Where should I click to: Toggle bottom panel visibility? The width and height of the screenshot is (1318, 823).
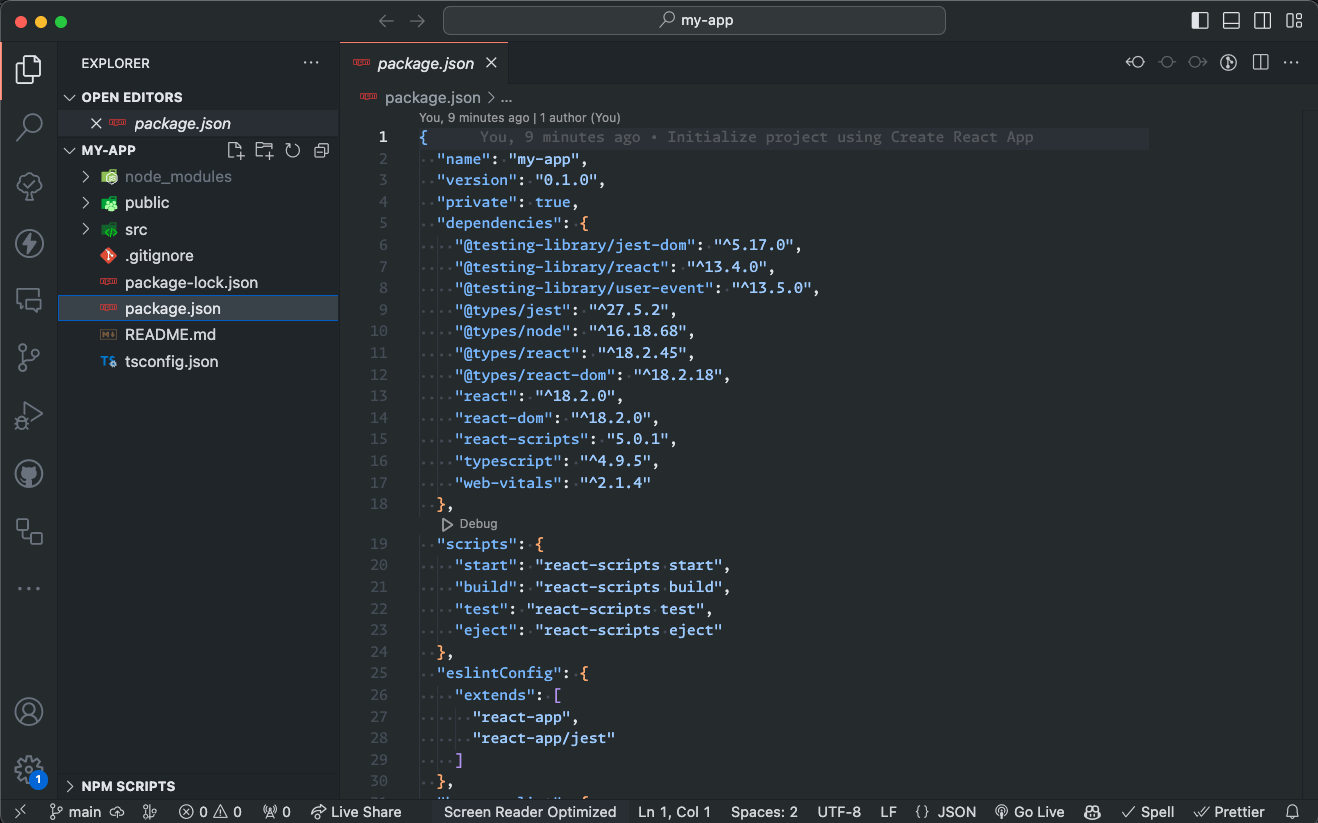(1231, 20)
